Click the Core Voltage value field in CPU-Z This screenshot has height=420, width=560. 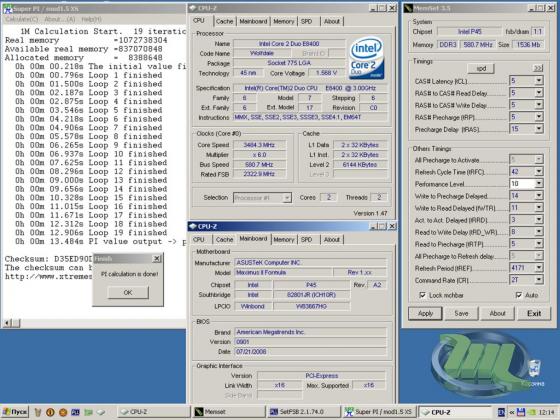pyautogui.click(x=326, y=73)
